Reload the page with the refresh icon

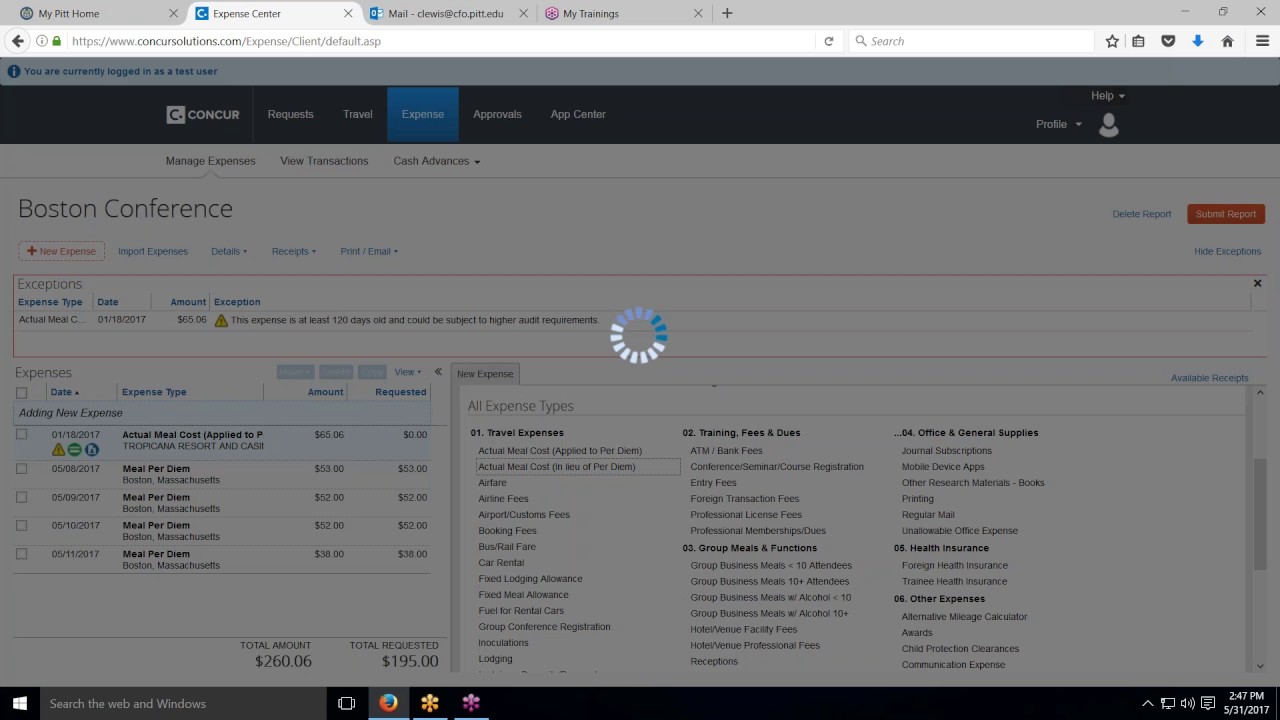tap(828, 41)
